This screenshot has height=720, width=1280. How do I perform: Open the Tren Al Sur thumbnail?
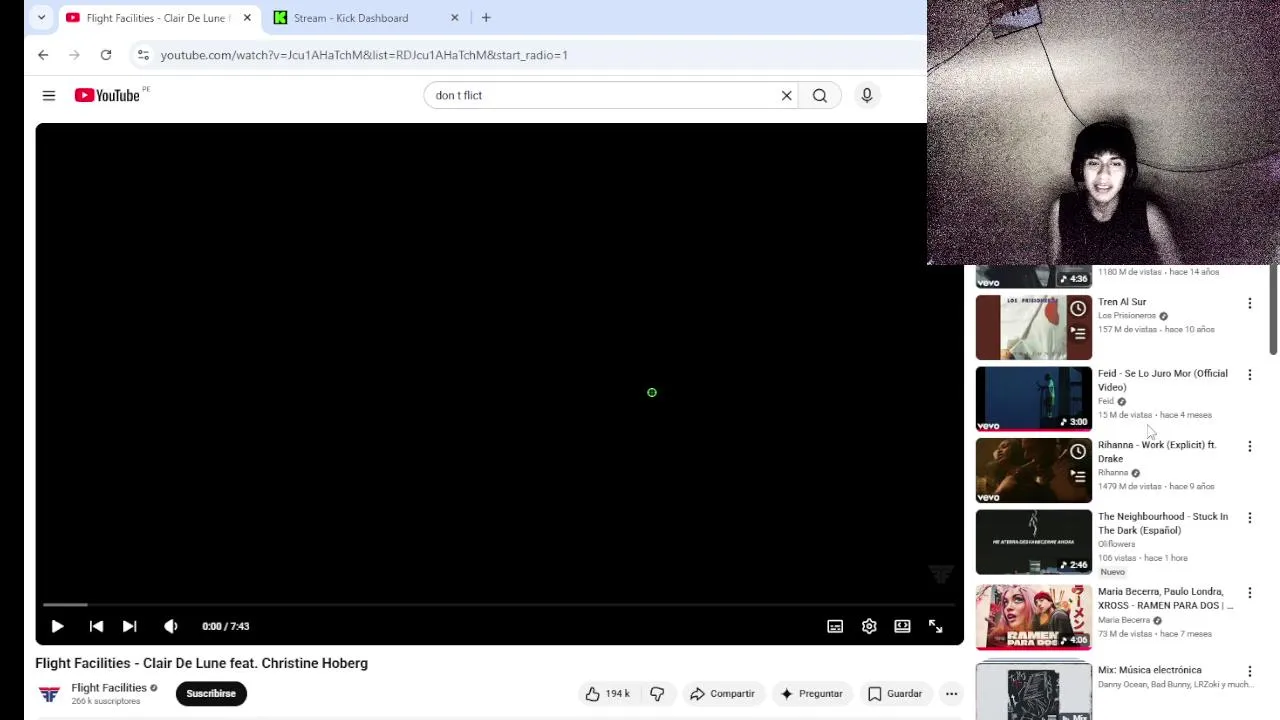(1034, 327)
